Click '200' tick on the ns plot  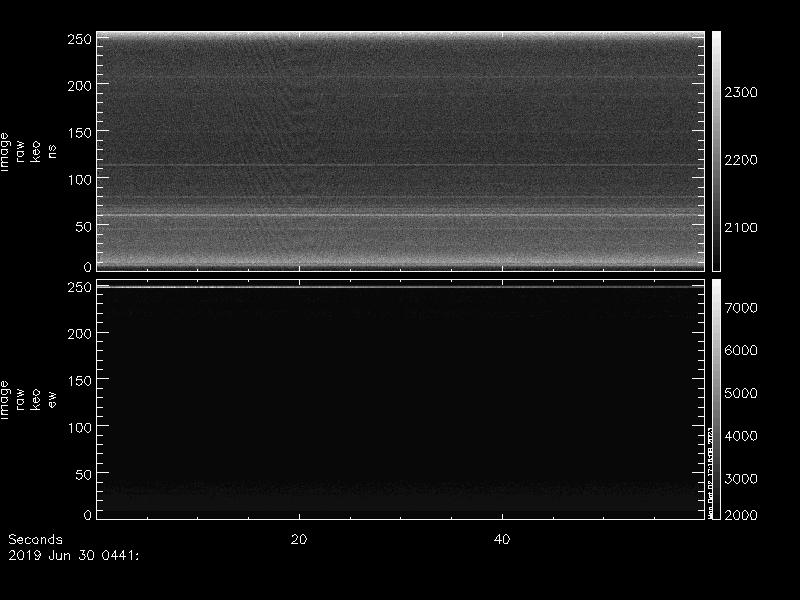pos(79,86)
